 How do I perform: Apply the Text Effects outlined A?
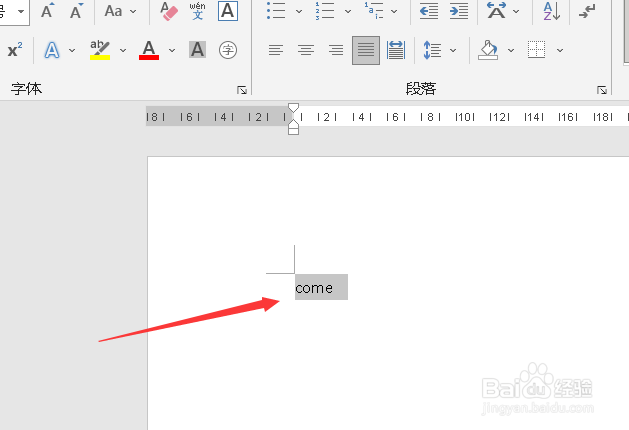(x=52, y=50)
